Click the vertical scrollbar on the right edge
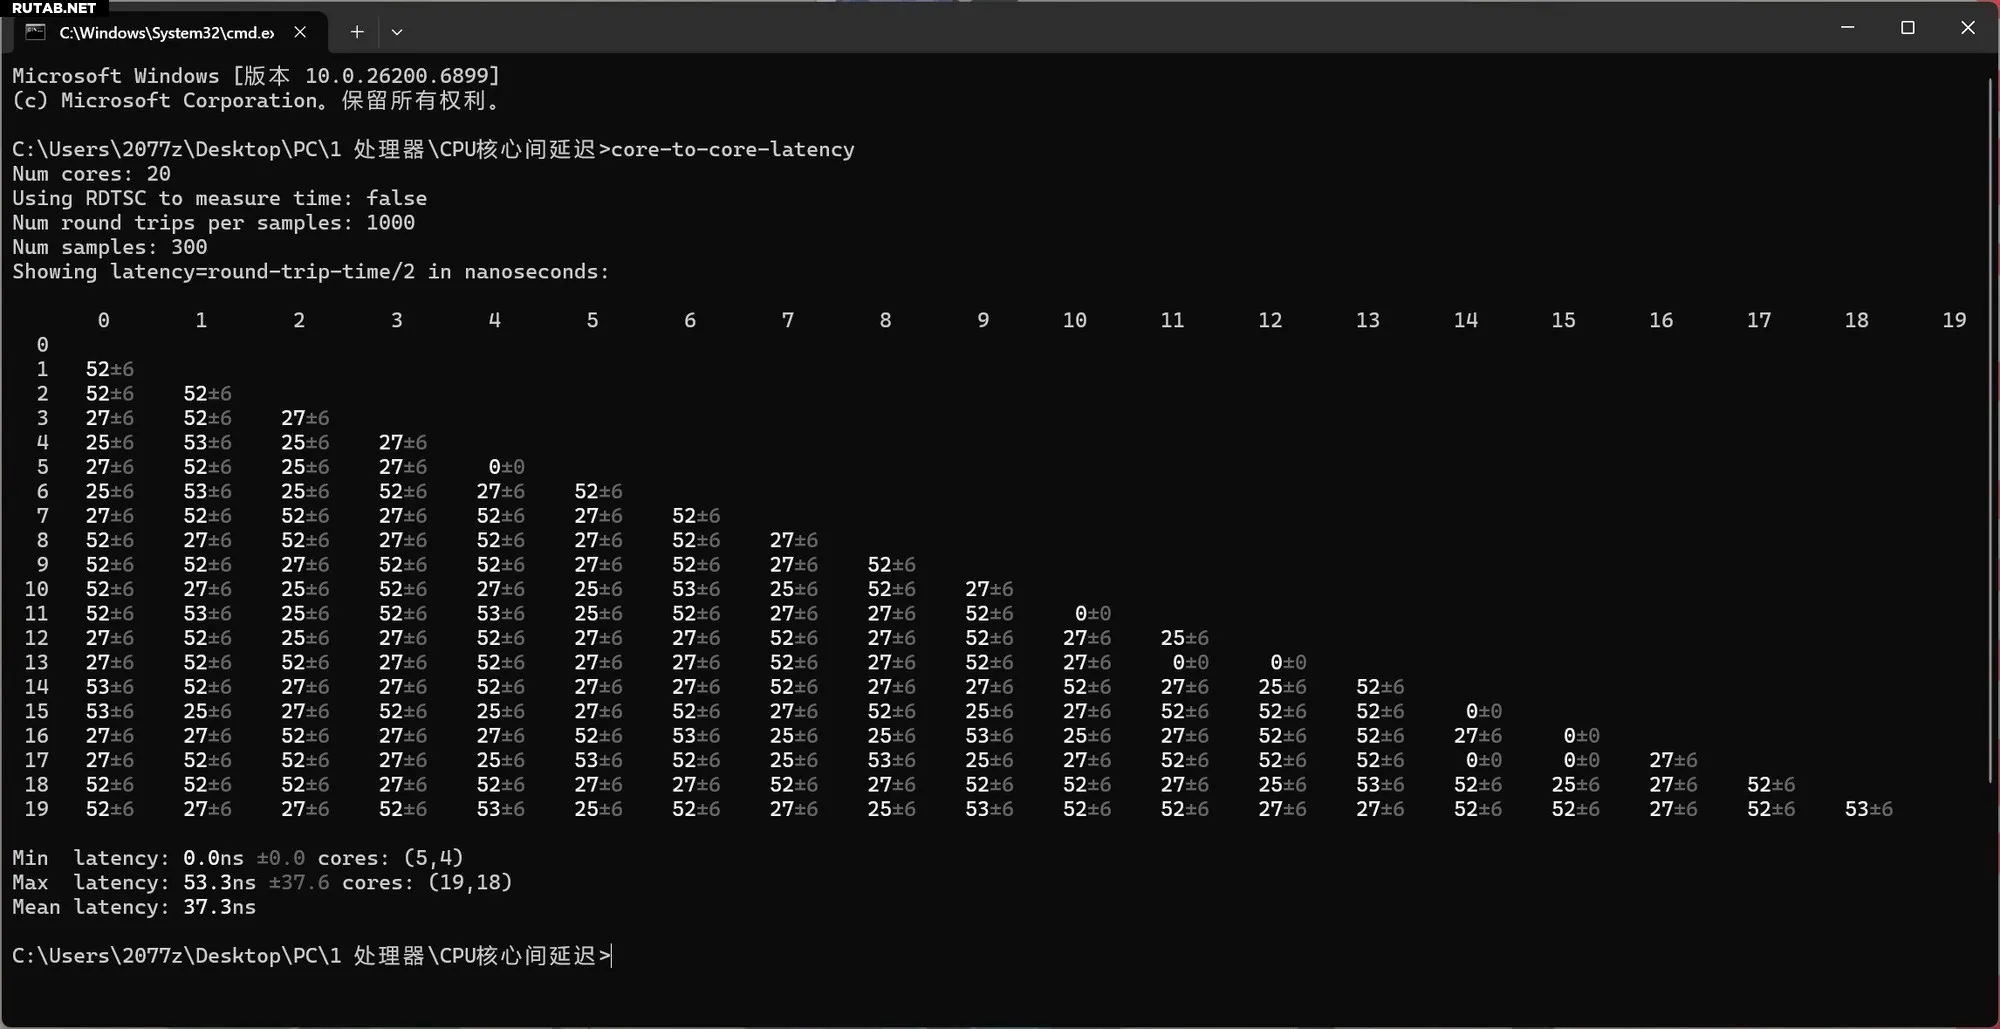2000x1029 pixels. [x=1990, y=430]
